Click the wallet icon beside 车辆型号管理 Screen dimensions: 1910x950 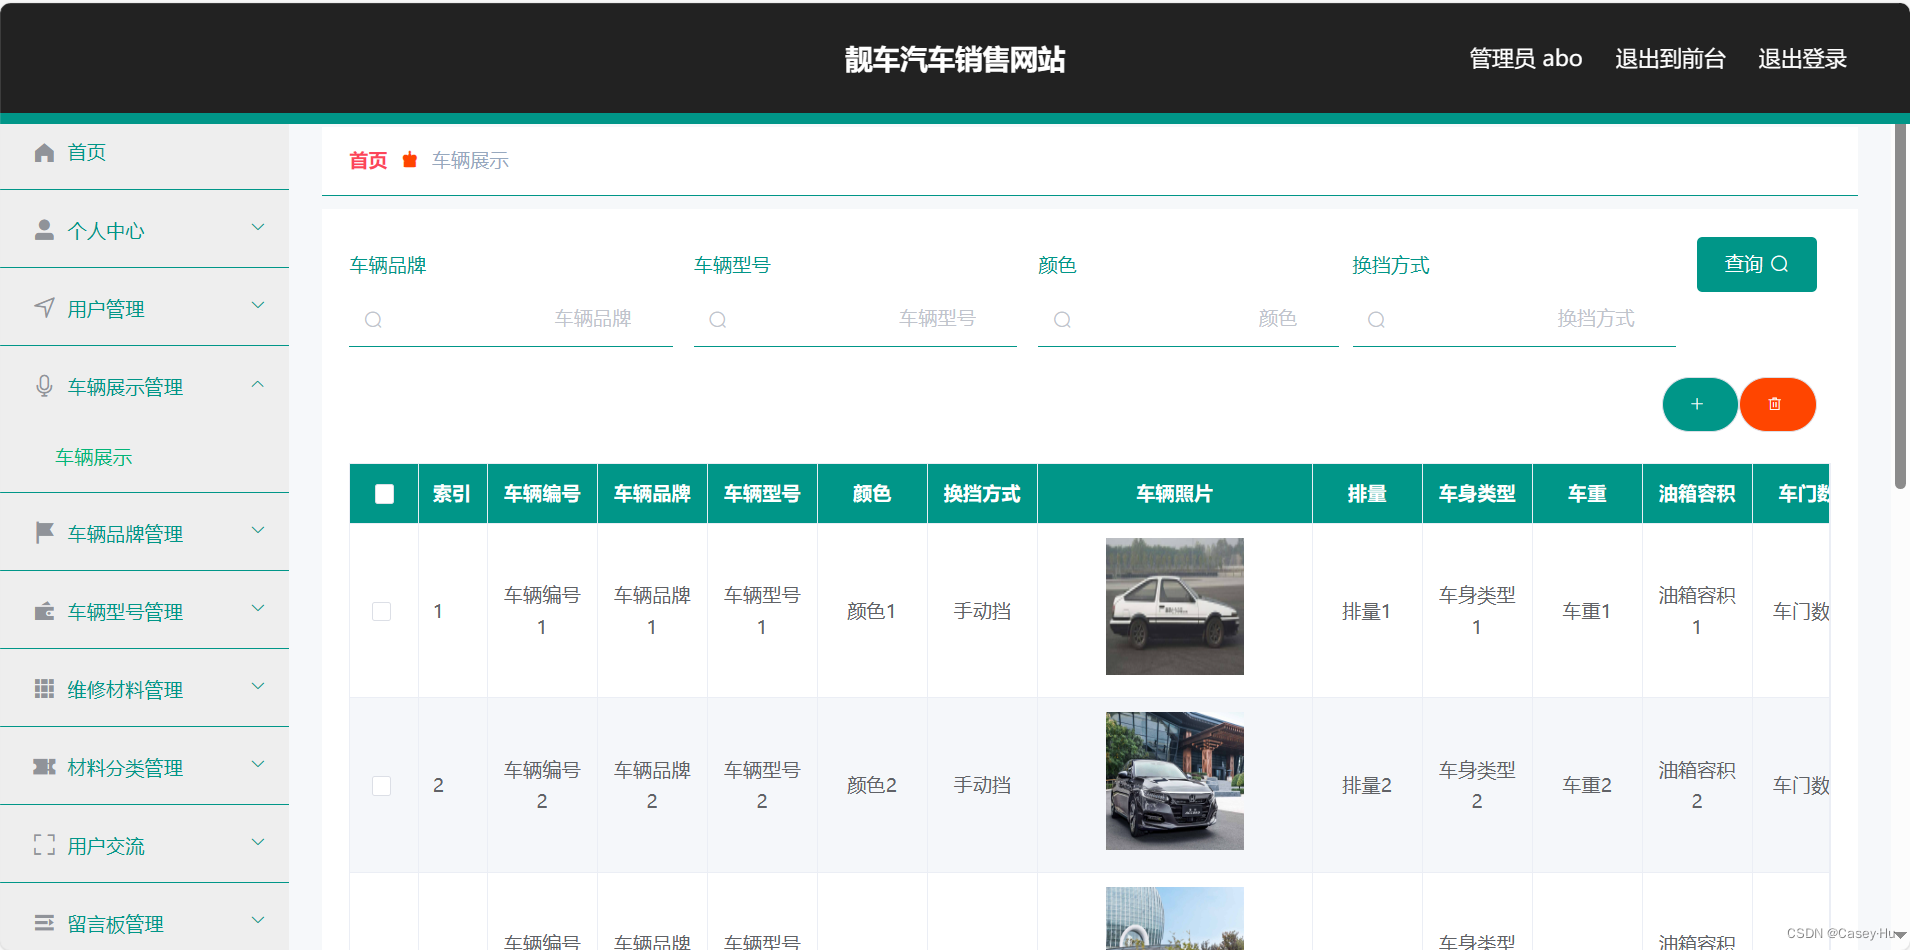pos(44,611)
